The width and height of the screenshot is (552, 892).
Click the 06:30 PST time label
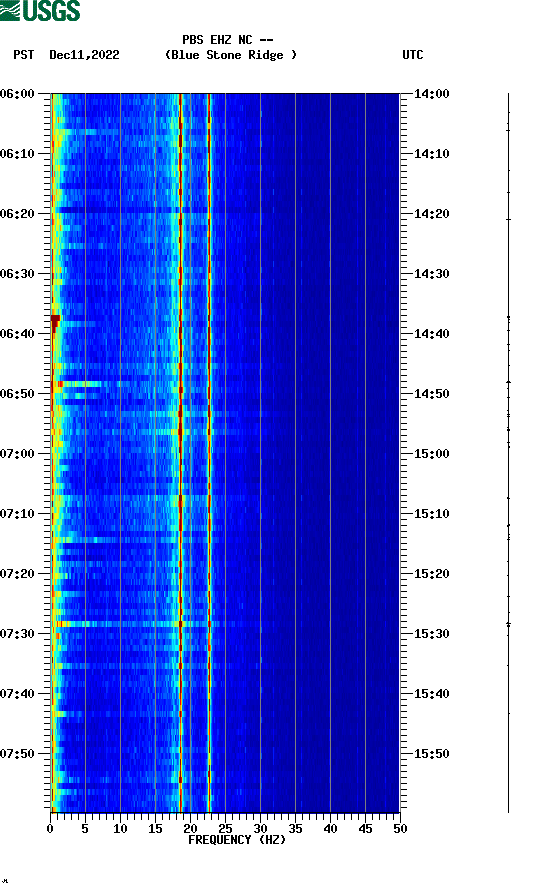(x=17, y=274)
